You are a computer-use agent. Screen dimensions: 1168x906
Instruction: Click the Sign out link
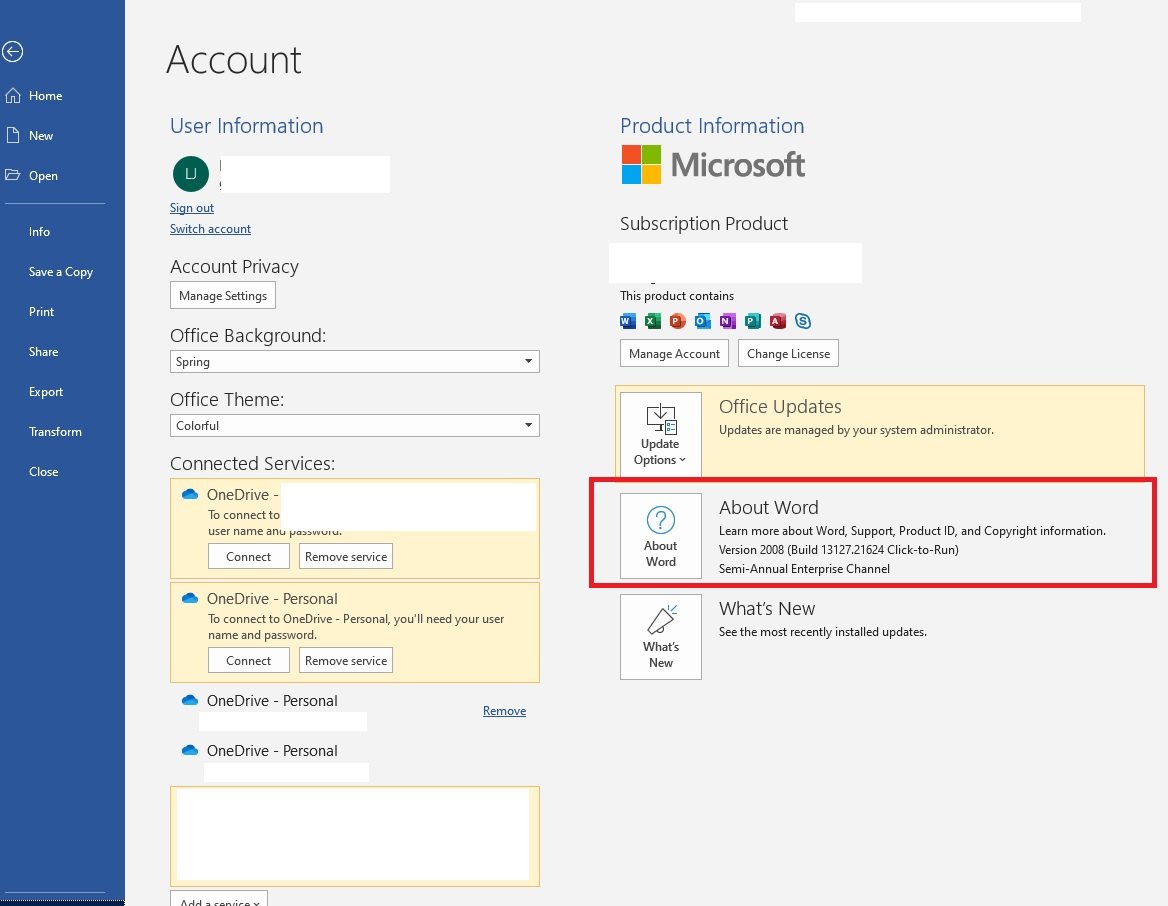pos(191,208)
